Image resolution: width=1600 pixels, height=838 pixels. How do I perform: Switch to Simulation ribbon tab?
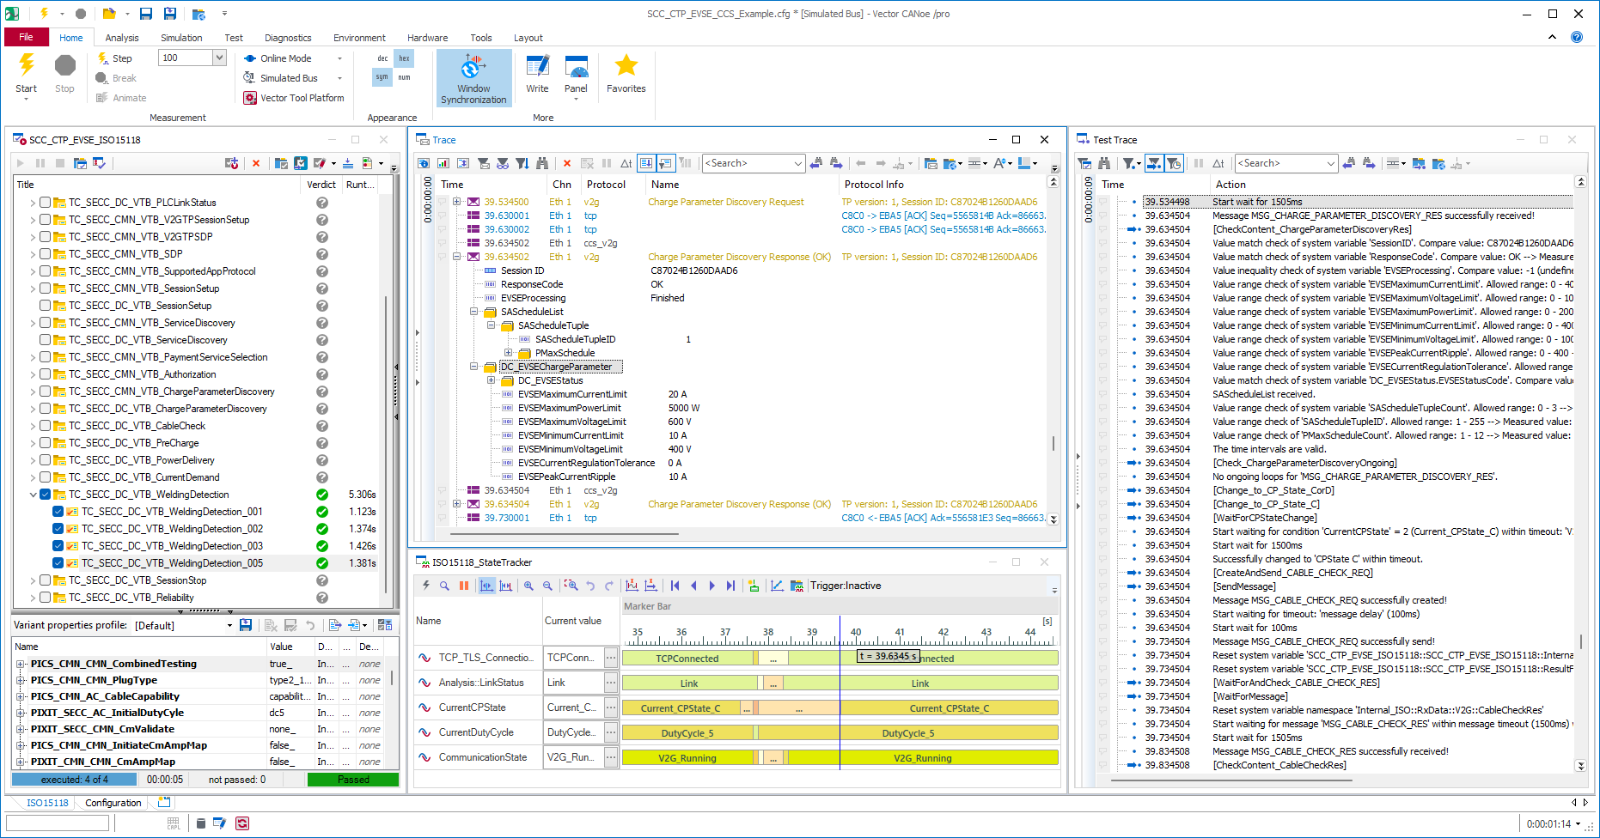pyautogui.click(x=181, y=38)
